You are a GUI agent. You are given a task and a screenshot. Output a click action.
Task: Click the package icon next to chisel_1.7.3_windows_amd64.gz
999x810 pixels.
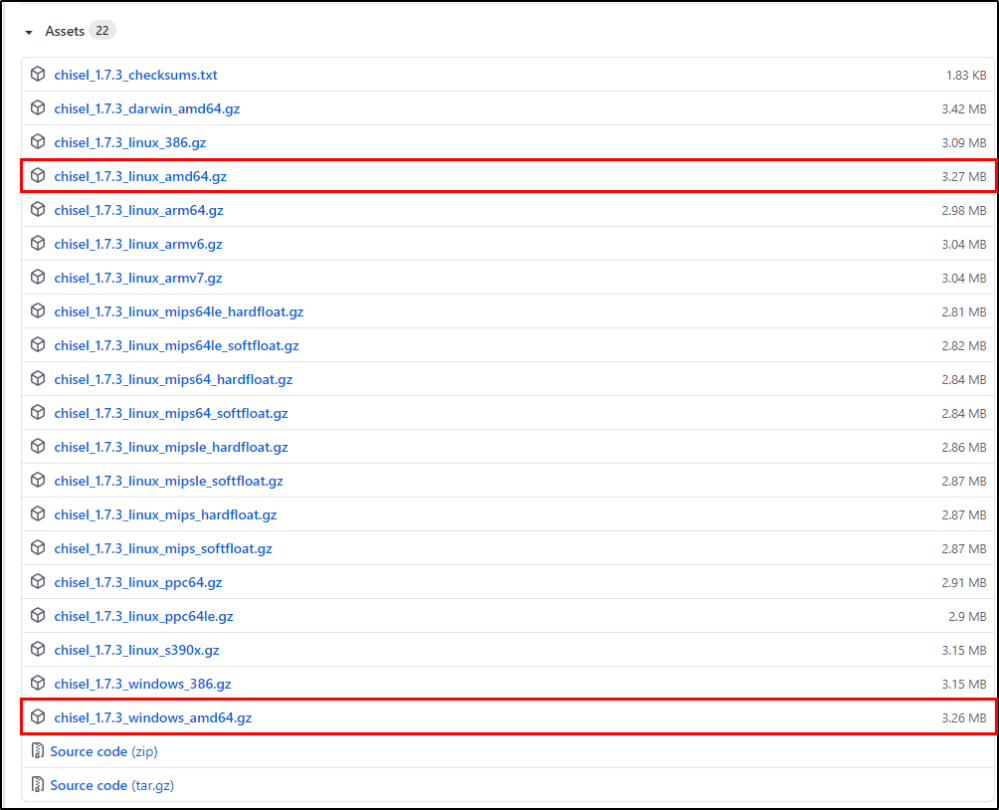[38, 717]
